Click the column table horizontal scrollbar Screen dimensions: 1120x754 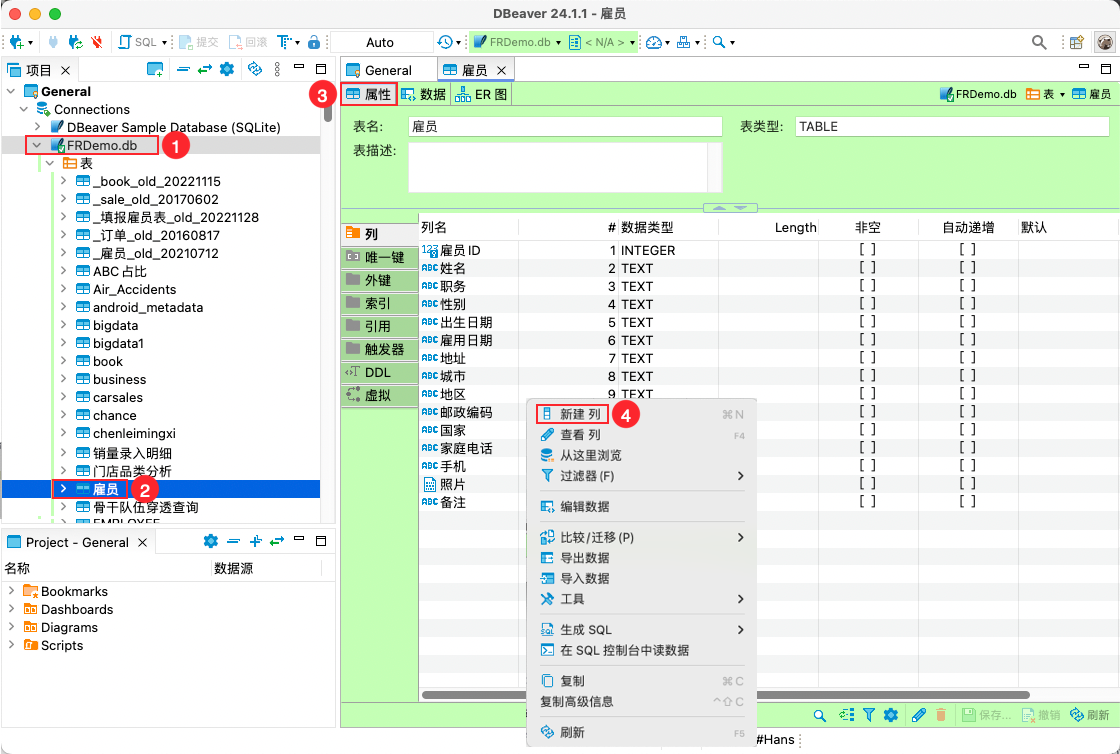[x=726, y=695]
